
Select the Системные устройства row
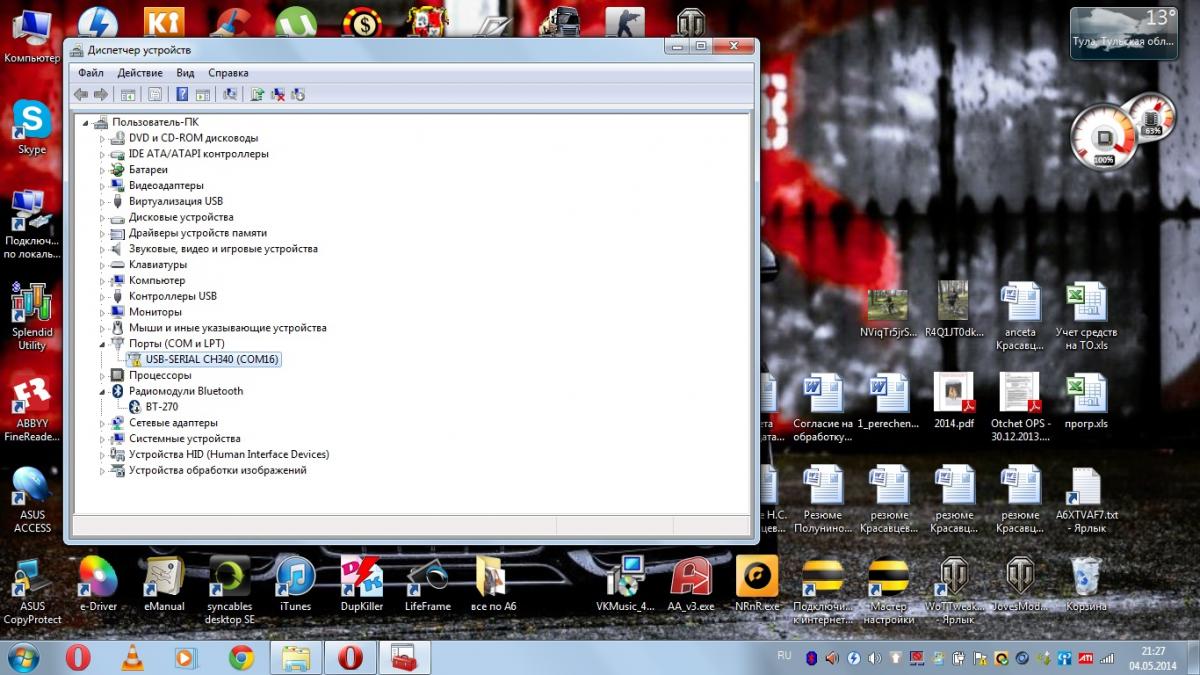[x=184, y=439]
